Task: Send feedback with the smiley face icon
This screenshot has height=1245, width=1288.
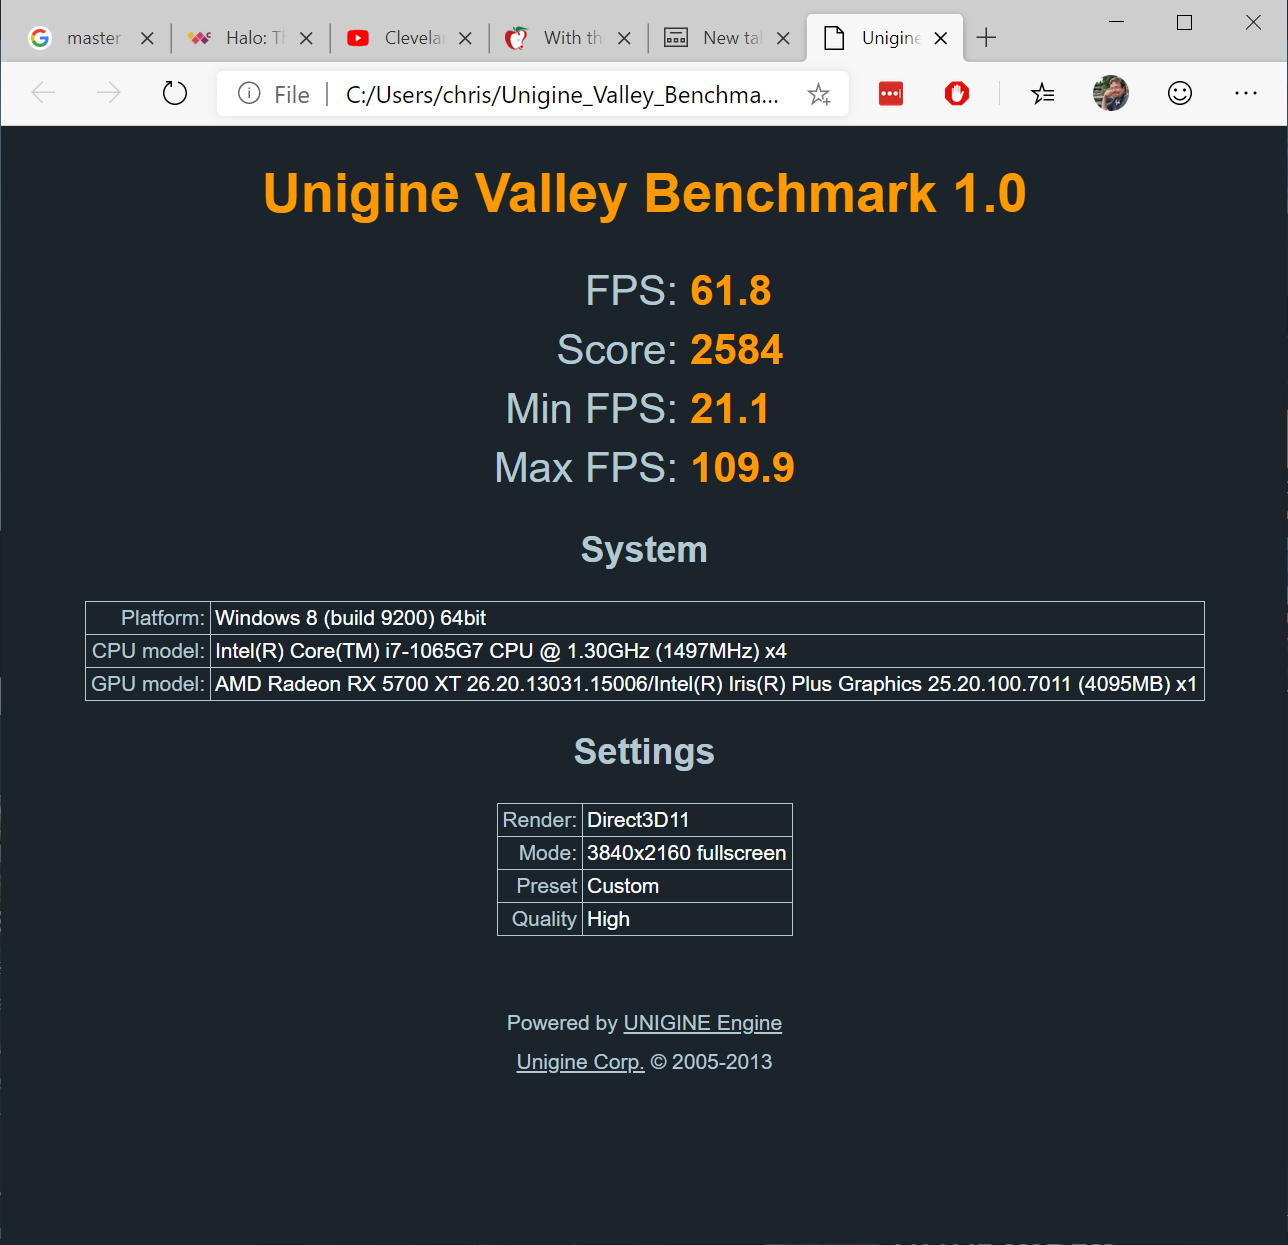Action: point(1180,94)
